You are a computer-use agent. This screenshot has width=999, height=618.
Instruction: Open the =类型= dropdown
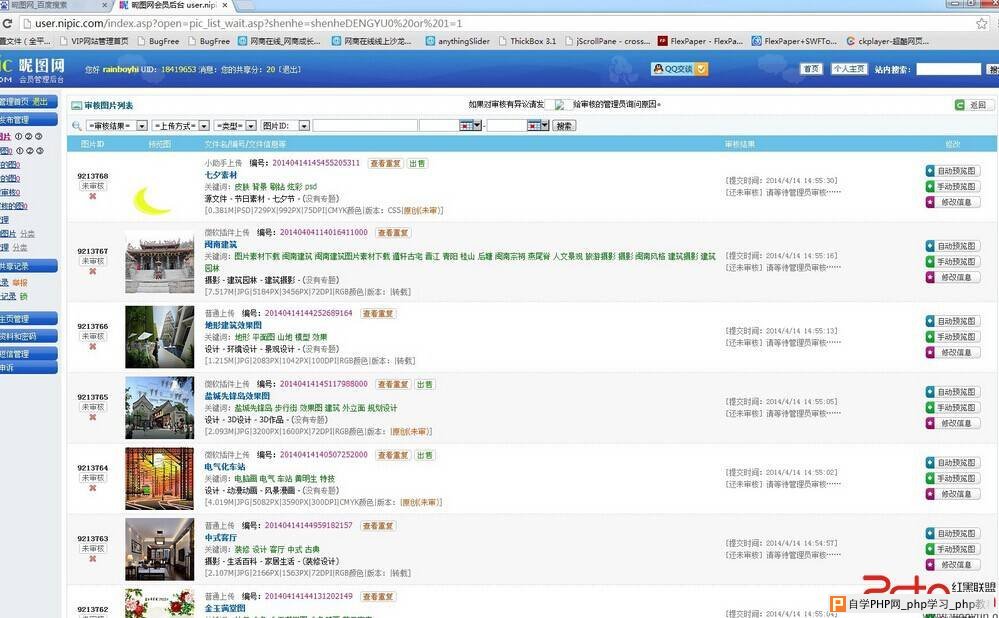pyautogui.click(x=235, y=126)
